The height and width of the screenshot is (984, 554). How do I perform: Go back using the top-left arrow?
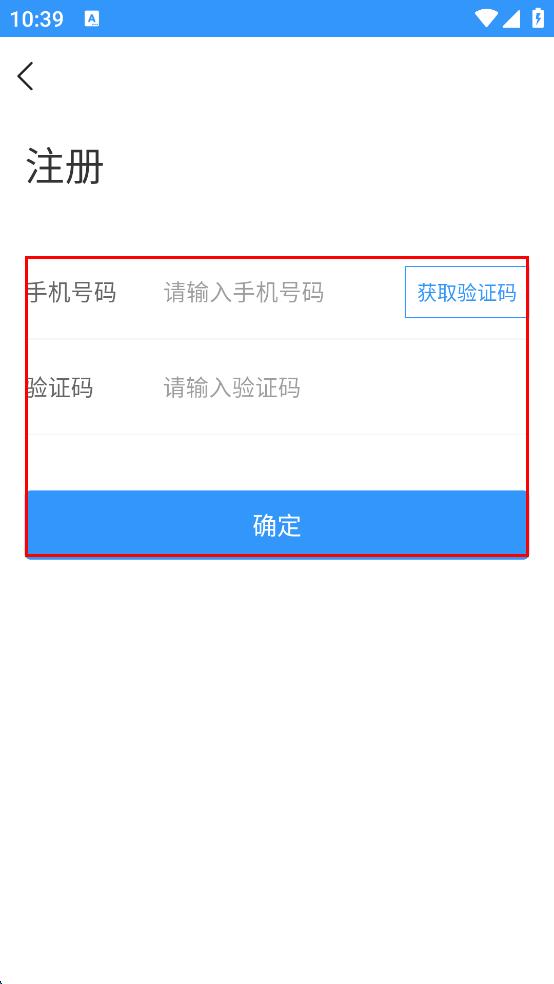25,77
